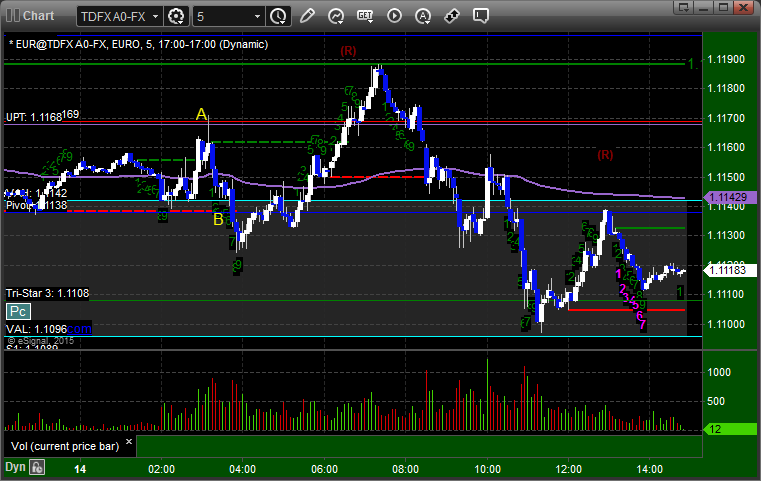This screenshot has width=761, height=481.
Task: Click the UPT: 1.1168 label
Action: pos(34,117)
